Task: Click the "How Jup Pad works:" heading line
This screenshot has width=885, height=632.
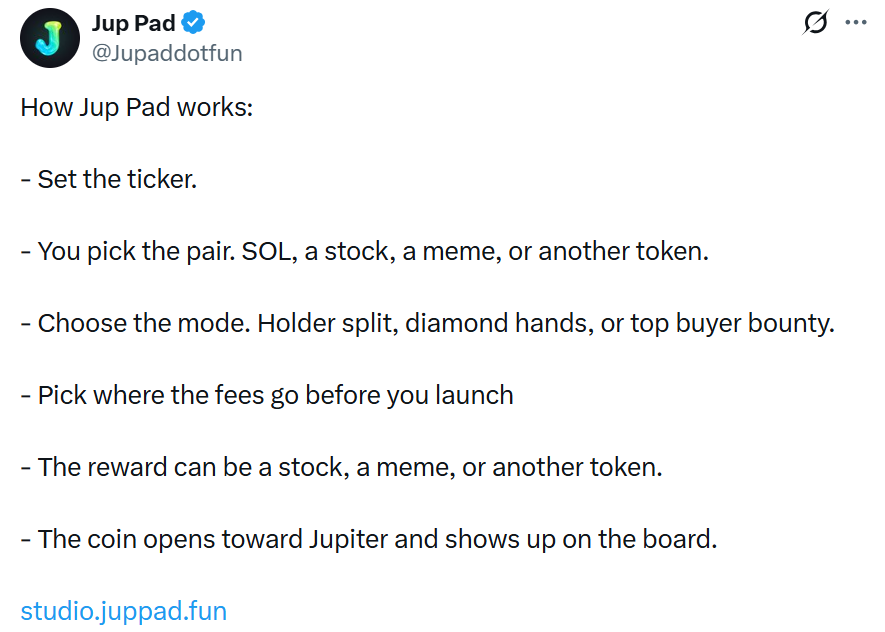Action: point(137,107)
